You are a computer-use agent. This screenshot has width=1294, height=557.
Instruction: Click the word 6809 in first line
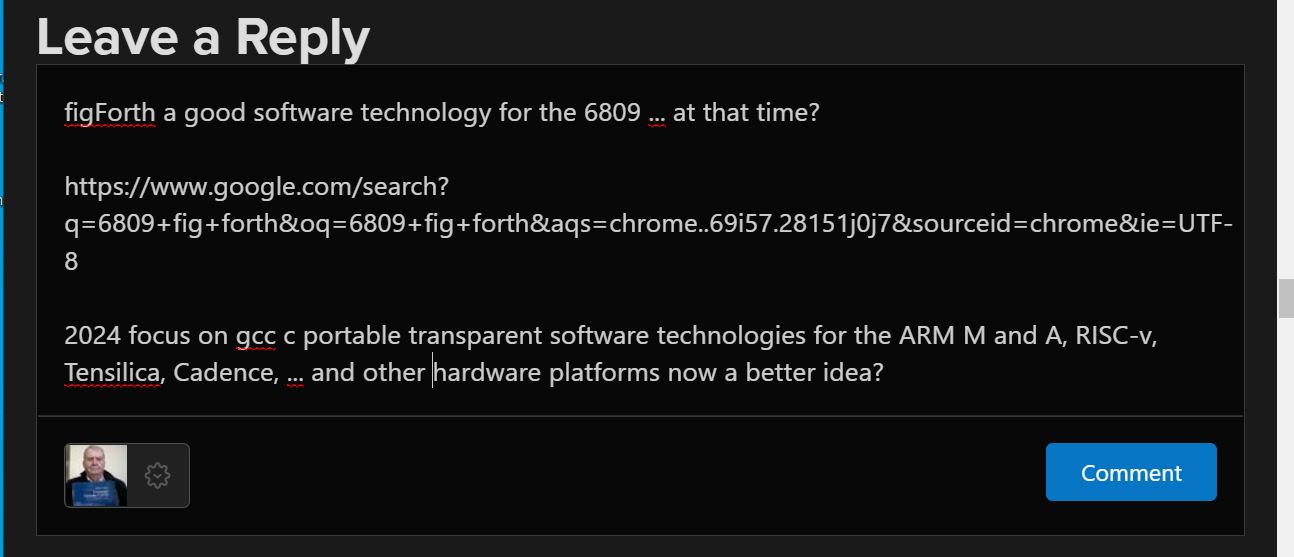pyautogui.click(x=612, y=112)
